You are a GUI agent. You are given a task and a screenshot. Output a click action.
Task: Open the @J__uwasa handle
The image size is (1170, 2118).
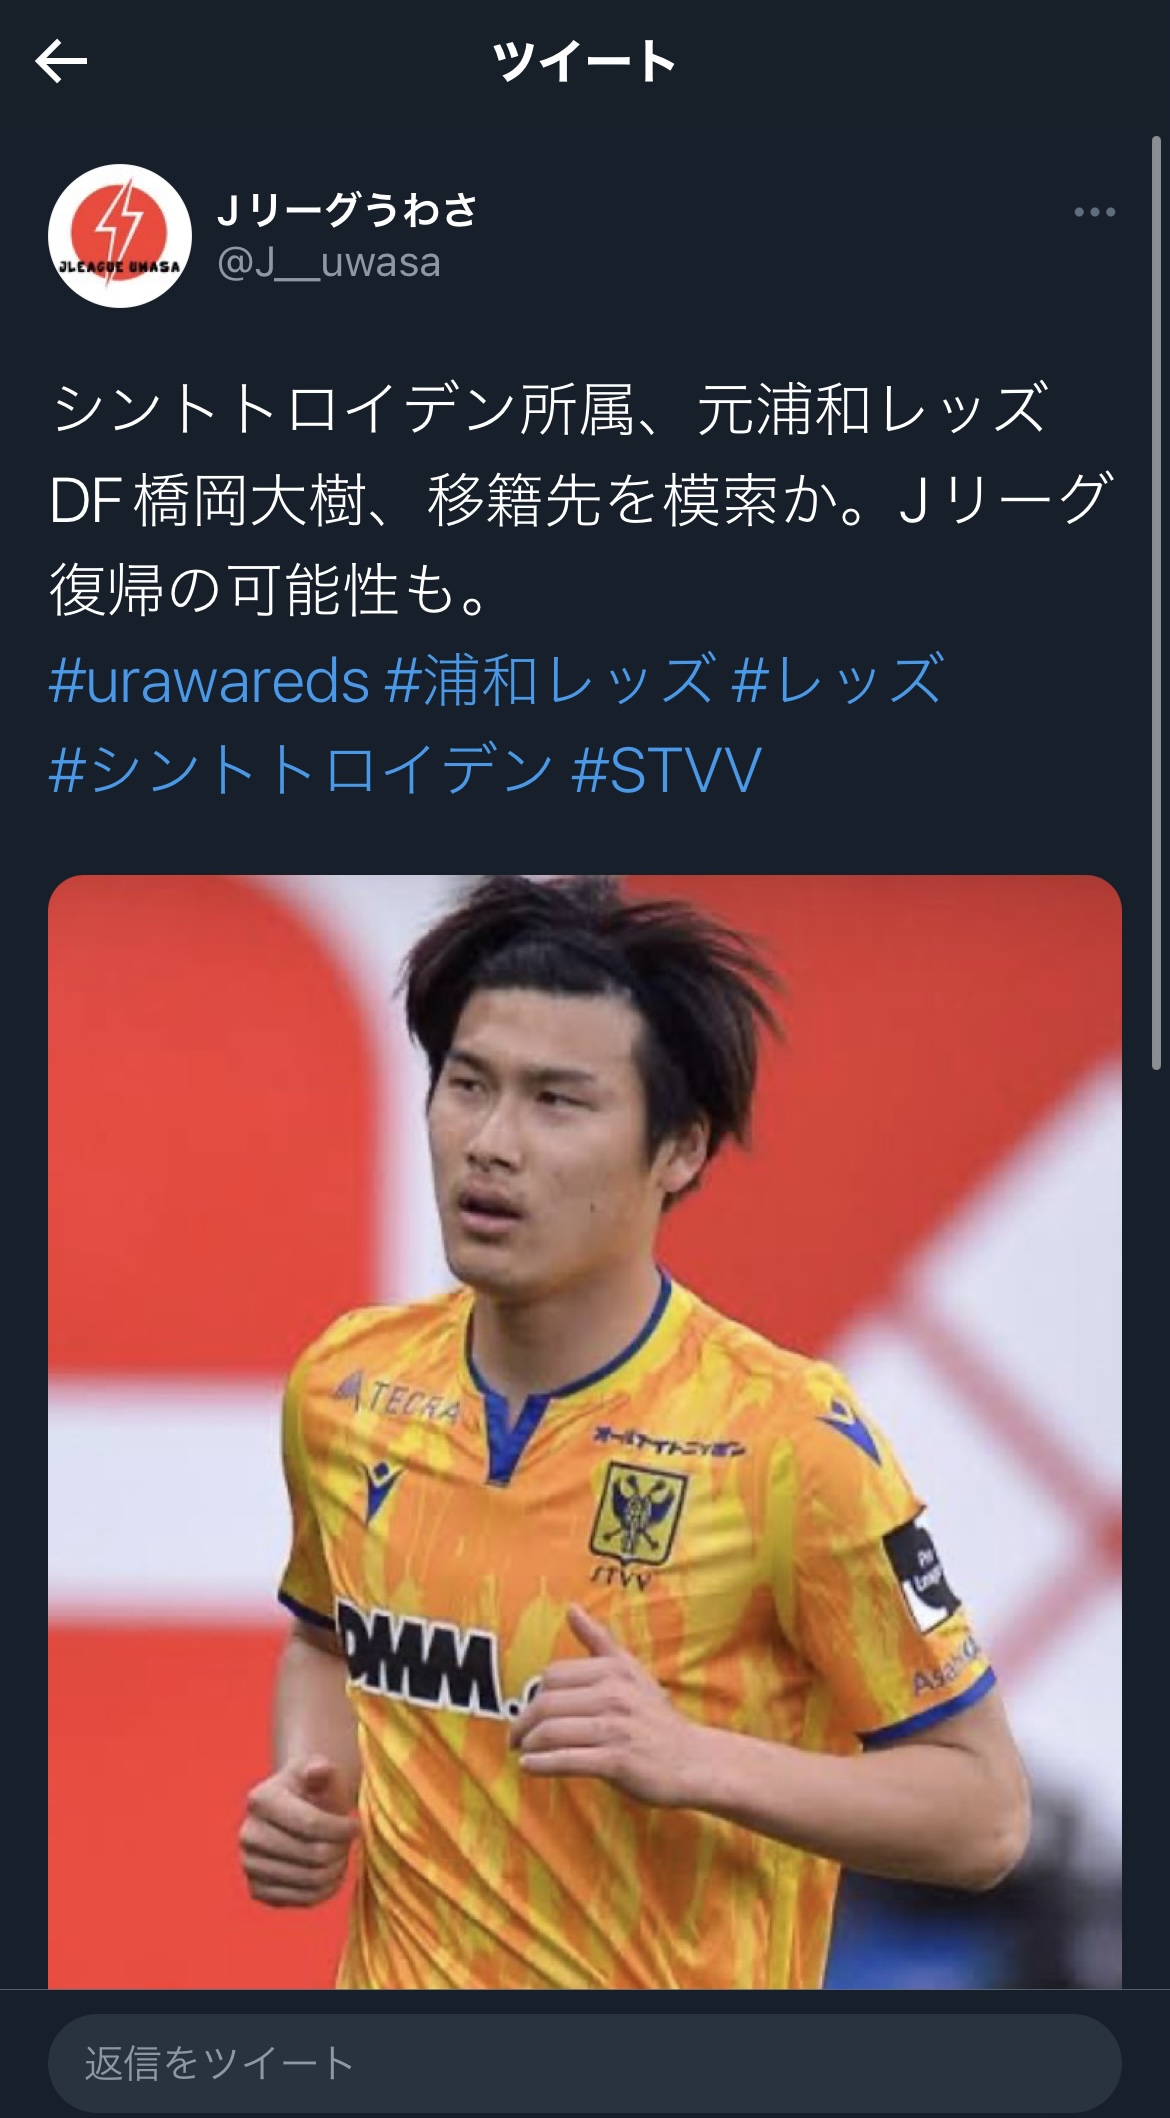pos(329,263)
